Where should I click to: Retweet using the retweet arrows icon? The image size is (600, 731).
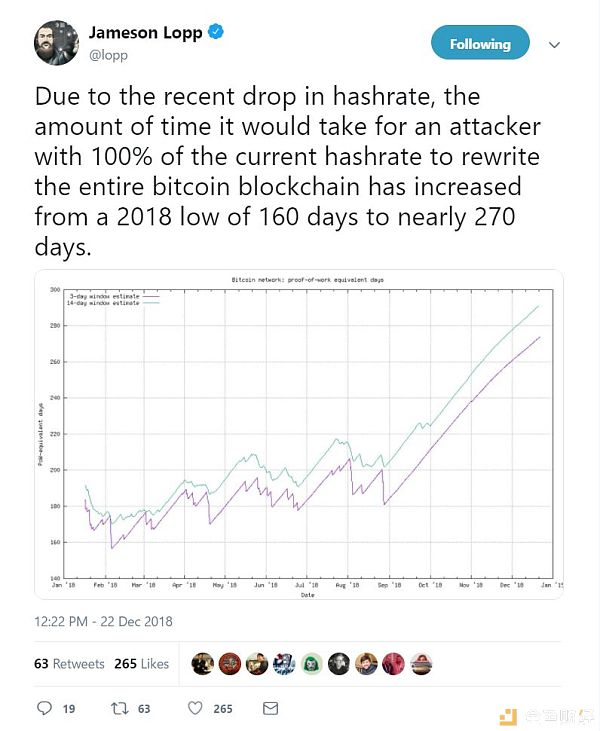tap(119, 709)
